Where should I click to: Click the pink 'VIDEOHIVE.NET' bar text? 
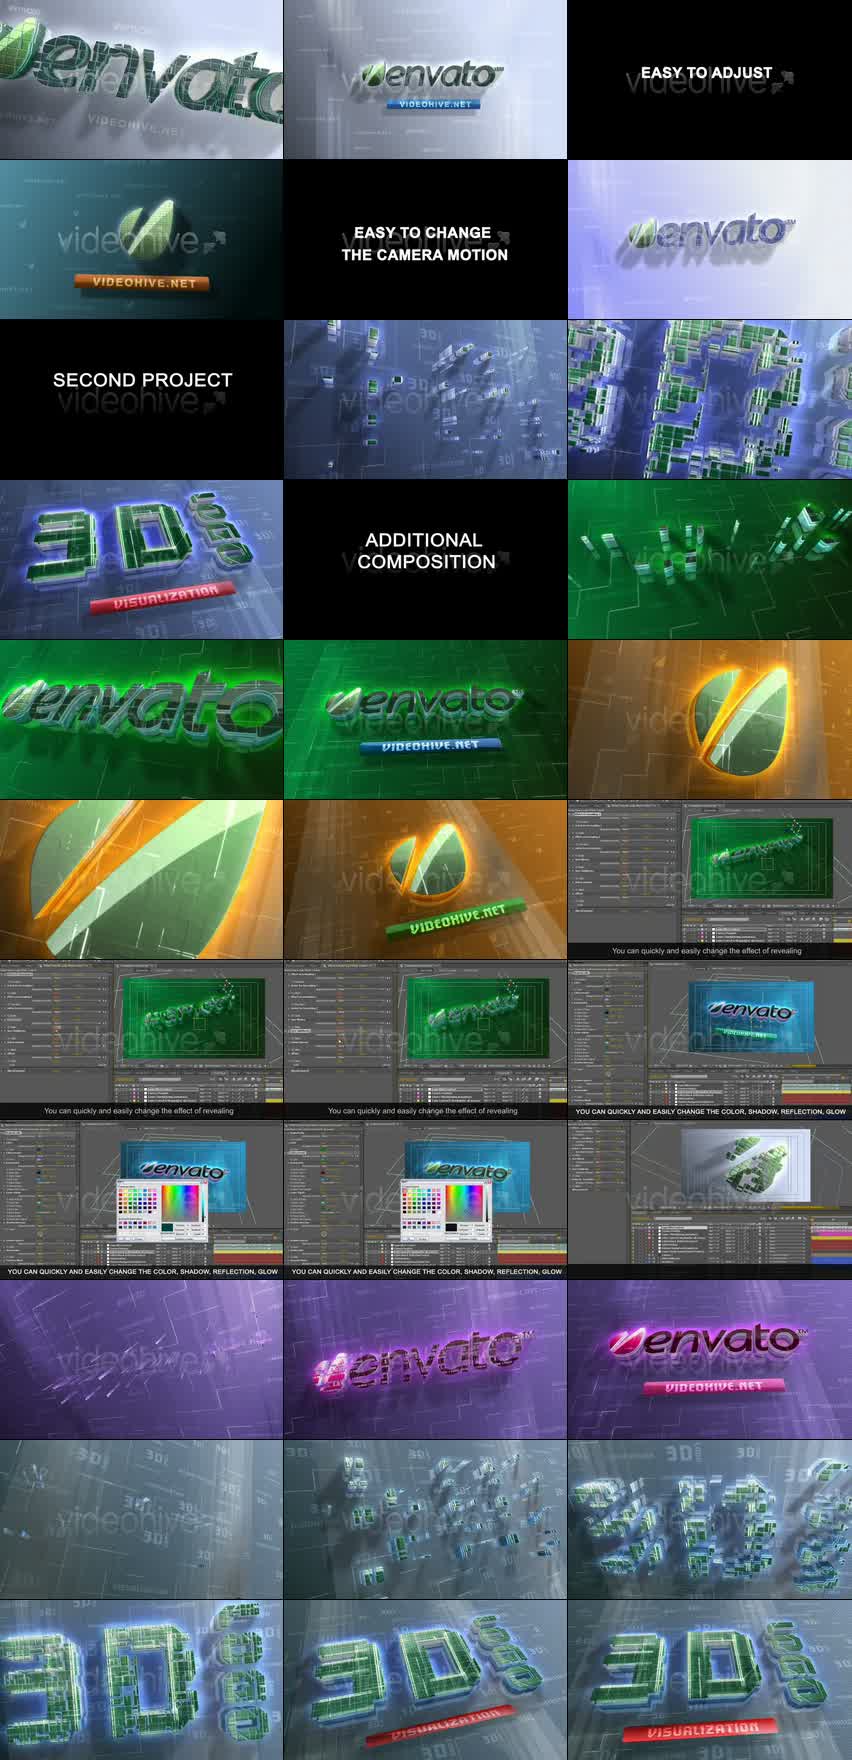pyautogui.click(x=714, y=1386)
